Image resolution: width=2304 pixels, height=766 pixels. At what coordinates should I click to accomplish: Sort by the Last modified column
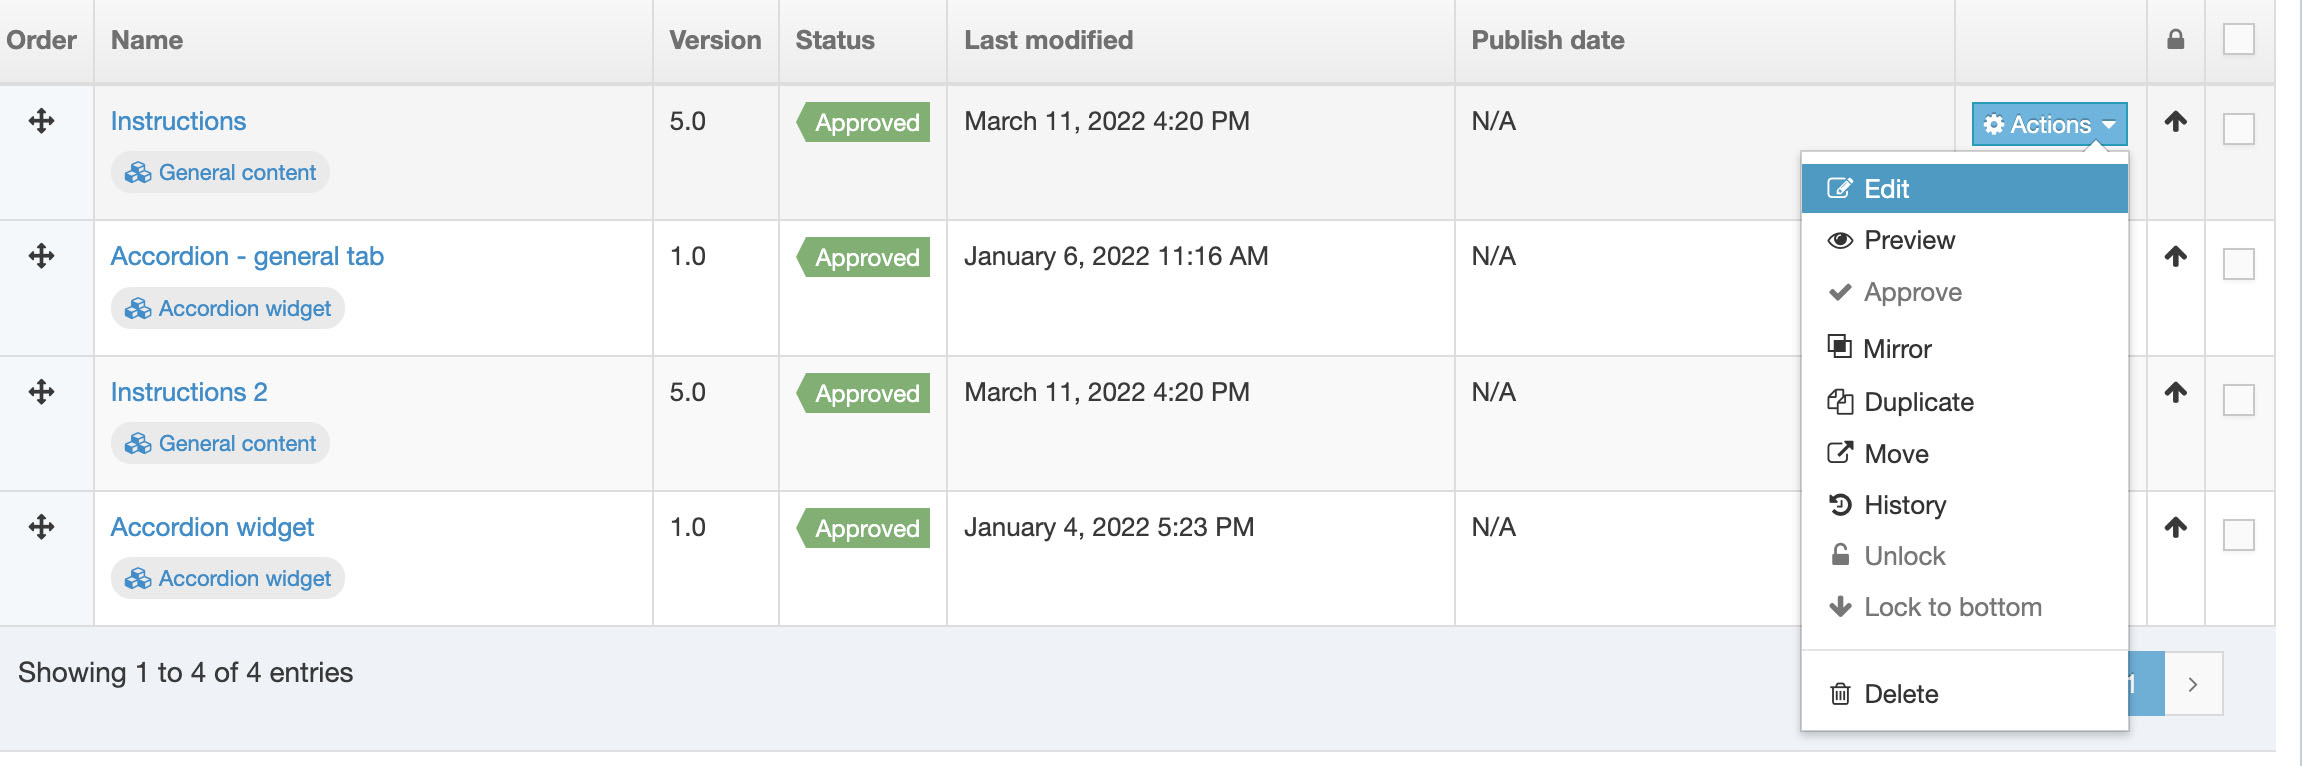tap(1048, 40)
